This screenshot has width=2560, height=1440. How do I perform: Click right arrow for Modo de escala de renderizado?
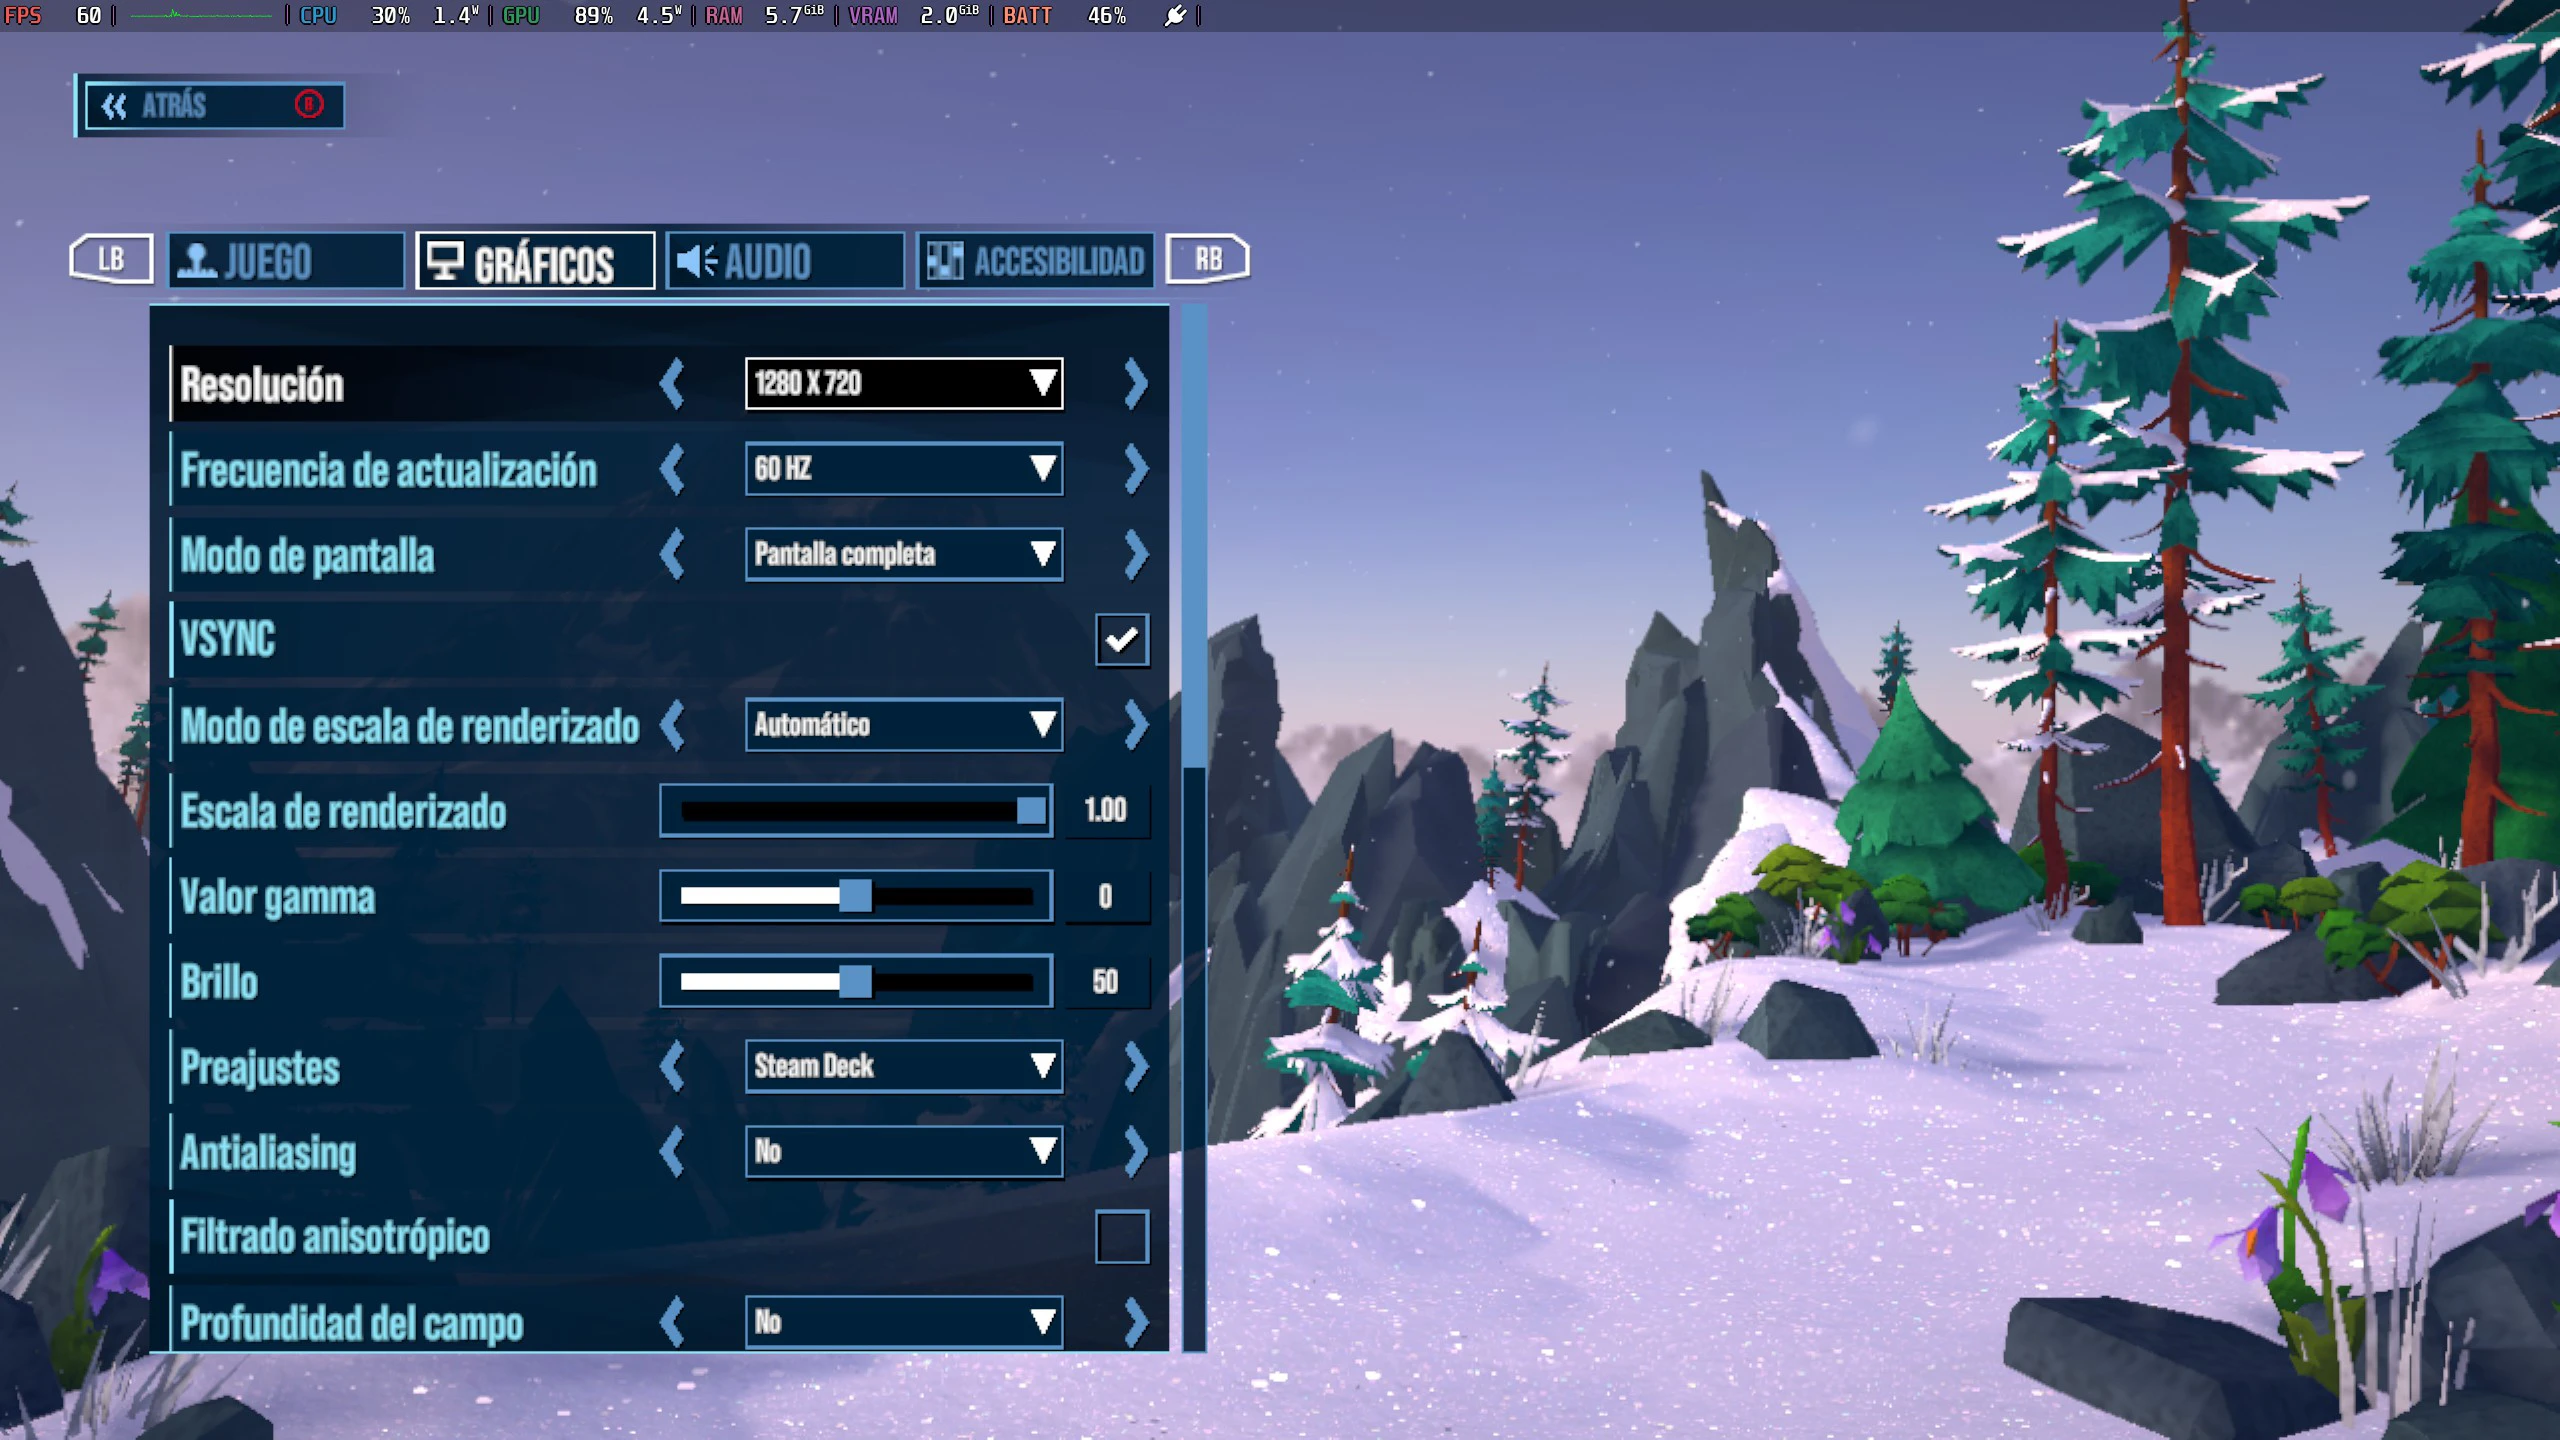click(x=1135, y=725)
